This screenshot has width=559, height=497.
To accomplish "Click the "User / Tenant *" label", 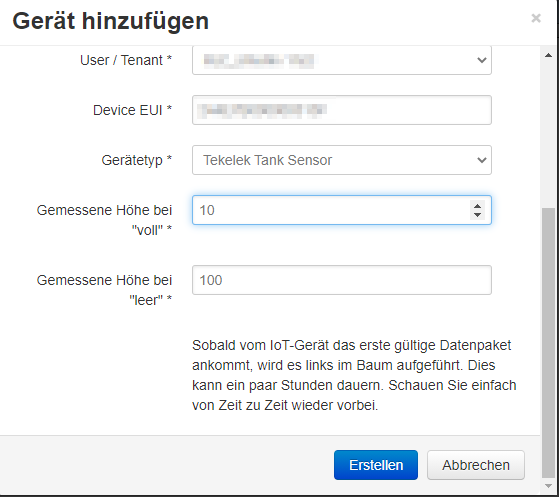I will pyautogui.click(x=126, y=60).
